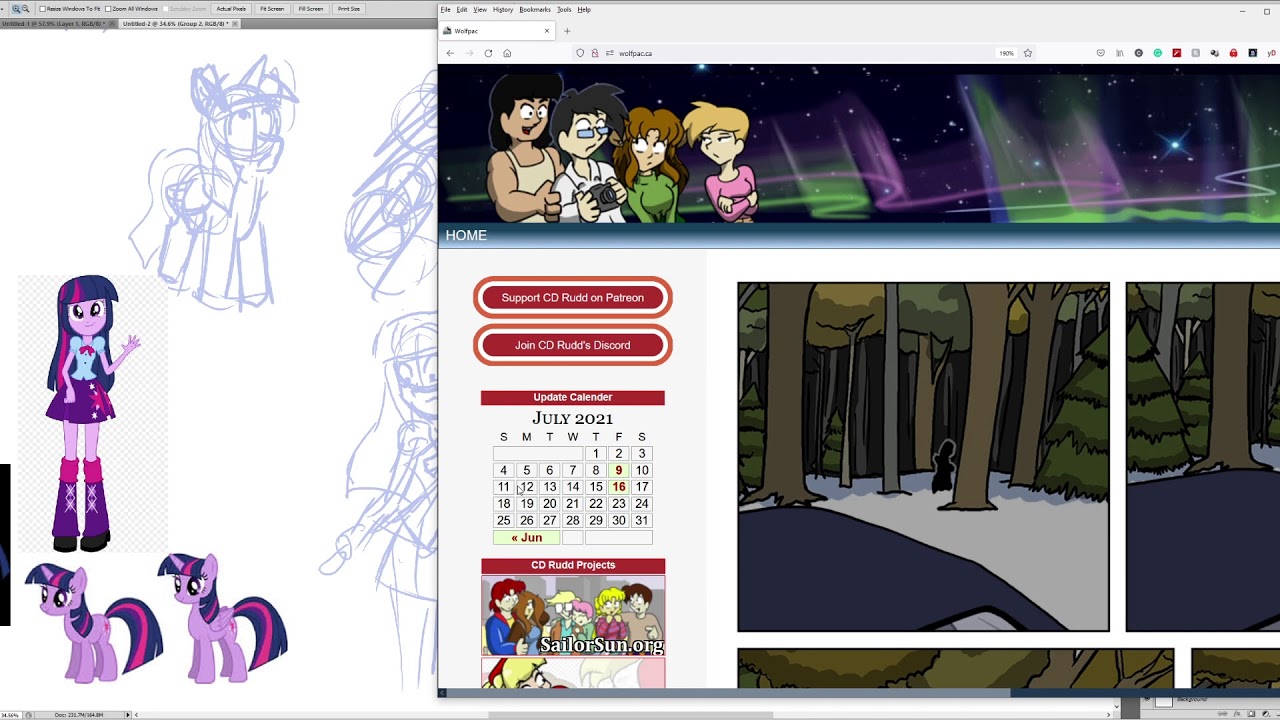Viewport: 1280px width, 720px height.
Task: Open the July 16 calendar update
Action: coord(619,487)
